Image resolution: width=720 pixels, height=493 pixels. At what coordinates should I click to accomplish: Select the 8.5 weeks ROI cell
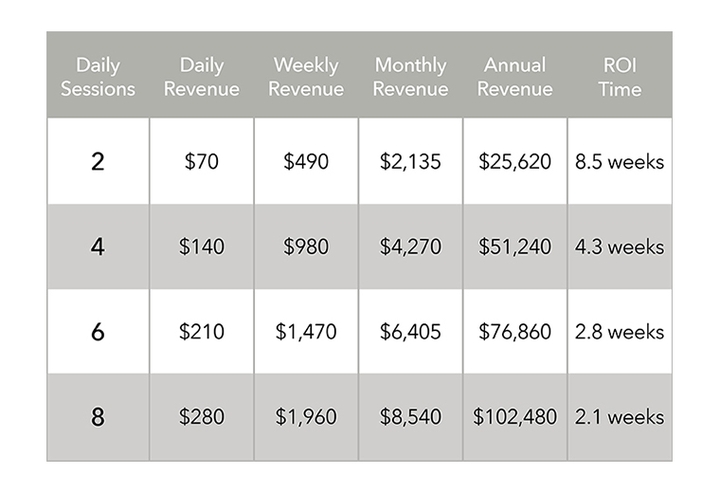tap(620, 161)
